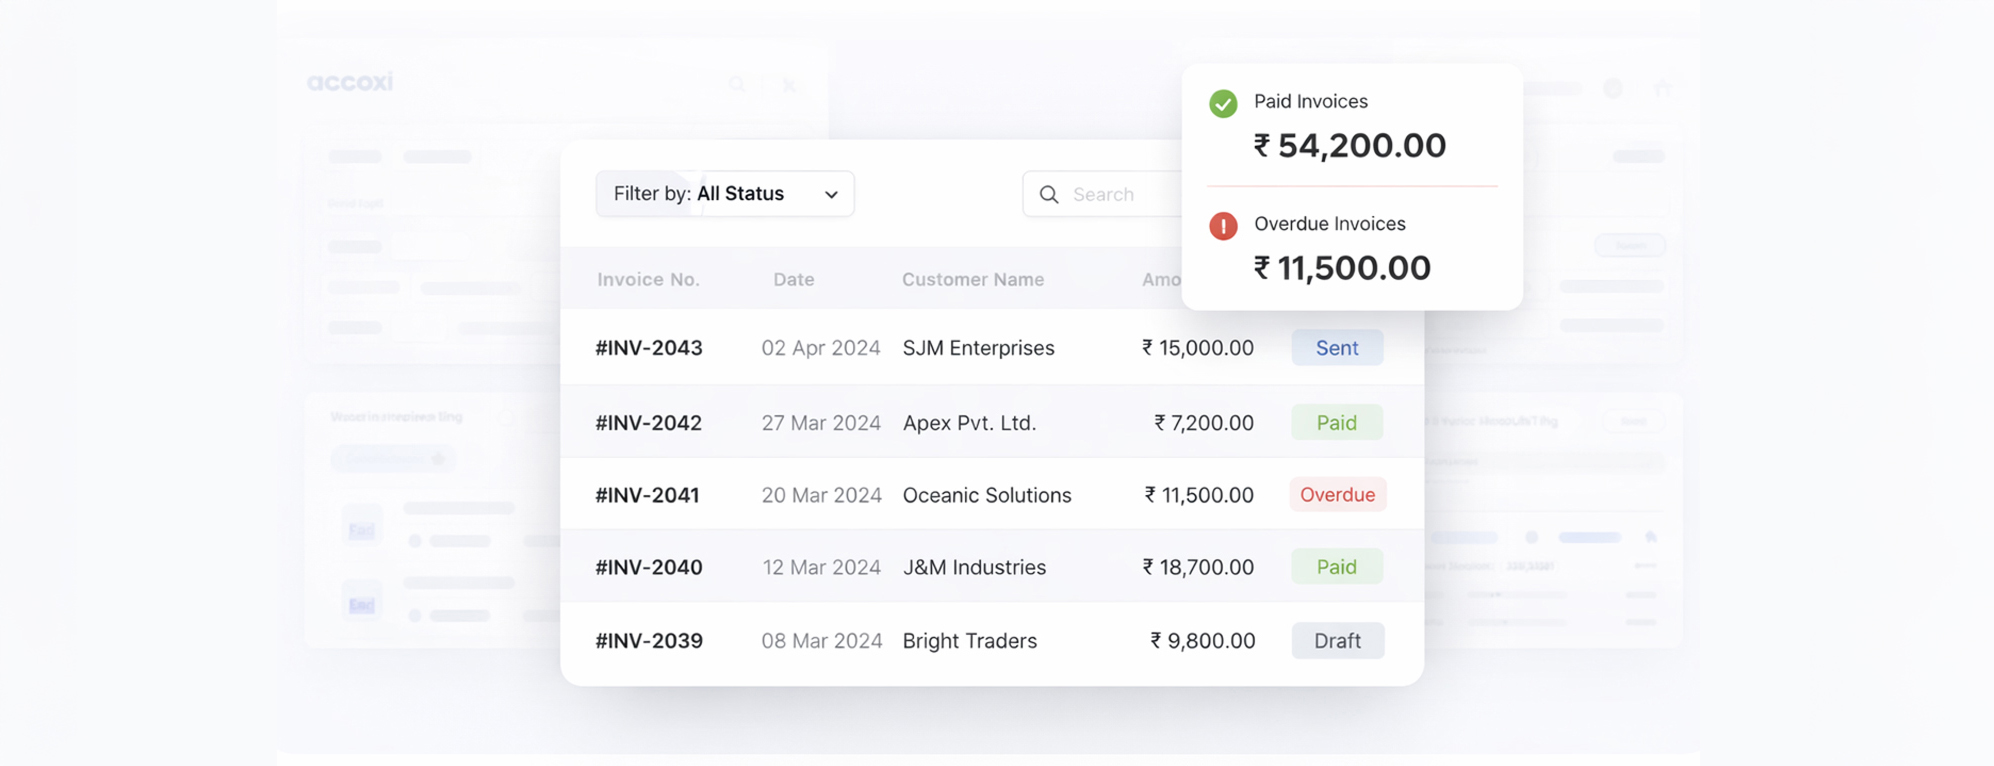The height and width of the screenshot is (766, 1994).
Task: Click the ₹54,200.00 Paid Invoices total
Action: click(1350, 145)
